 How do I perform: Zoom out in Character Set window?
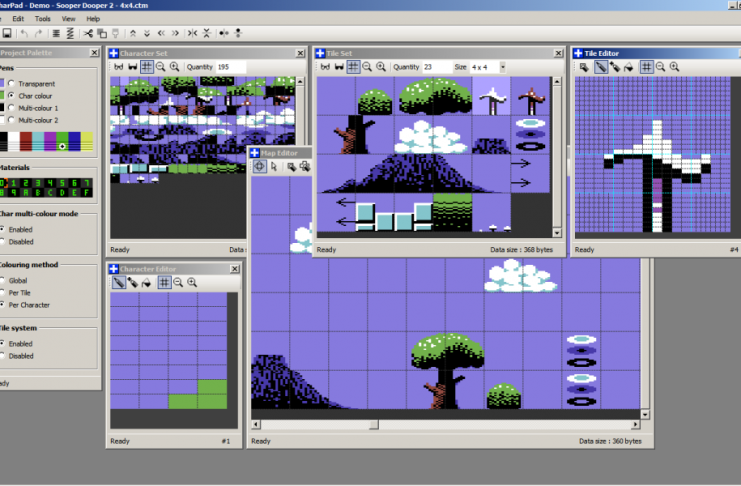click(161, 67)
